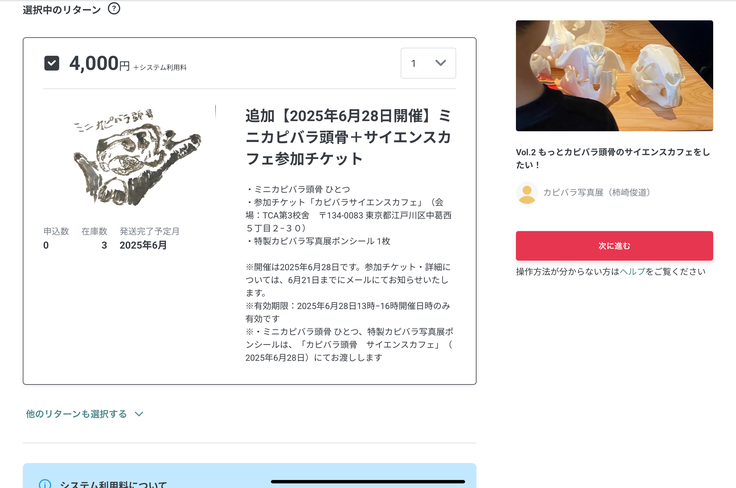736x488 pixels.
Task: Click the red 次に進む button
Action: (614, 246)
